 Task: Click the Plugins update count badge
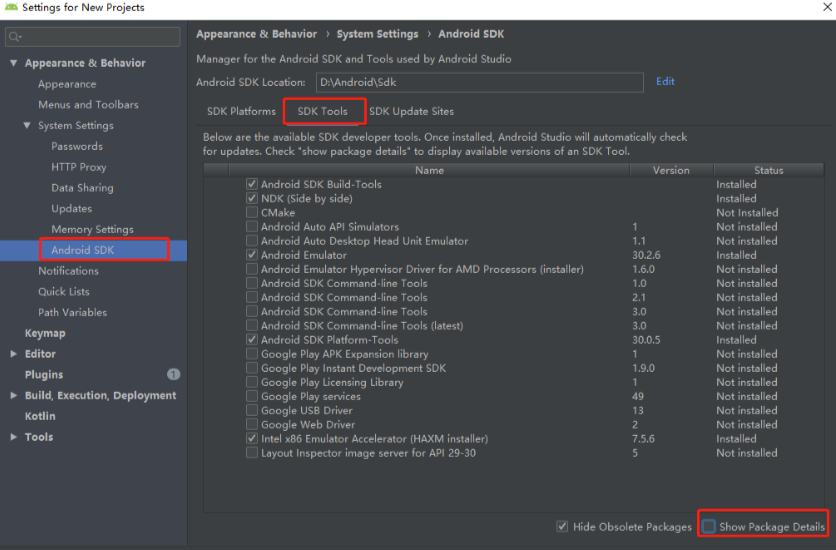(173, 374)
